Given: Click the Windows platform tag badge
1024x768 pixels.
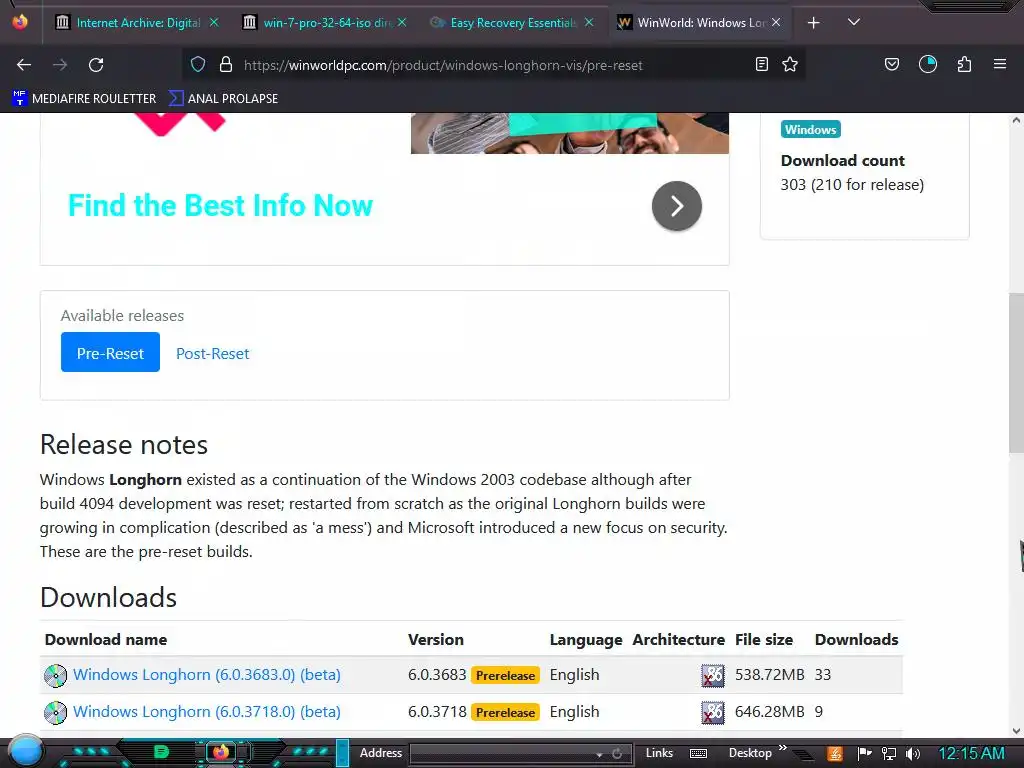Looking at the screenshot, I should (x=810, y=129).
